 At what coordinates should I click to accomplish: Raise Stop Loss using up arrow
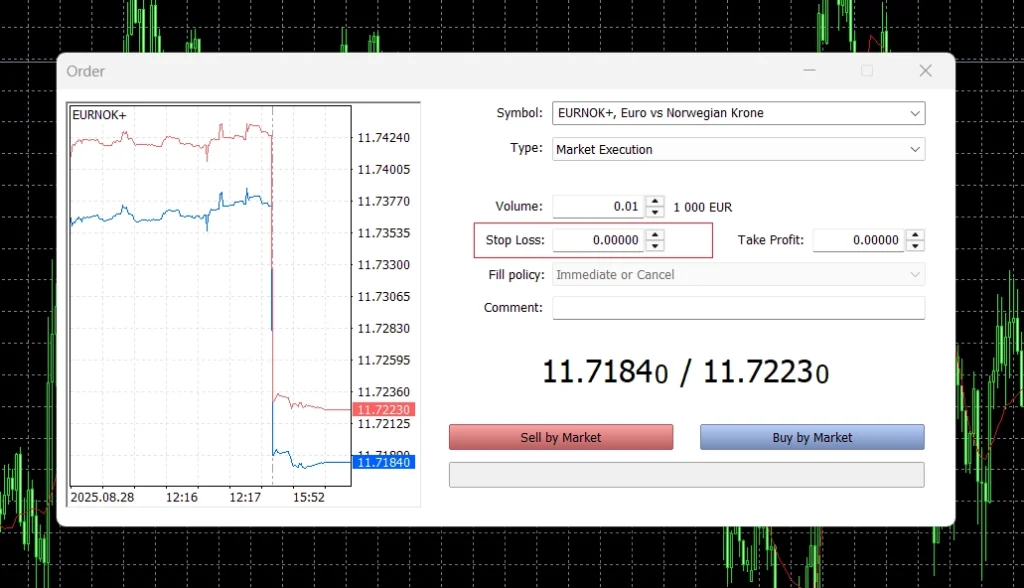coord(655,235)
